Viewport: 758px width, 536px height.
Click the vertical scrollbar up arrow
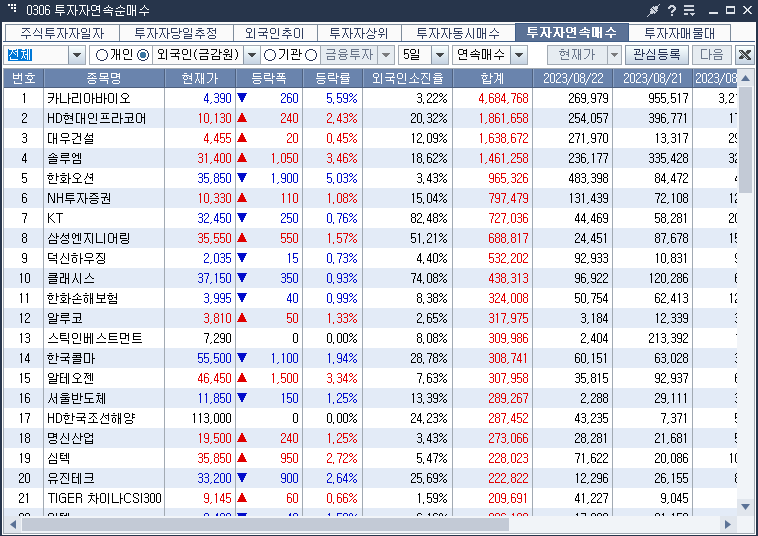pyautogui.click(x=745, y=78)
